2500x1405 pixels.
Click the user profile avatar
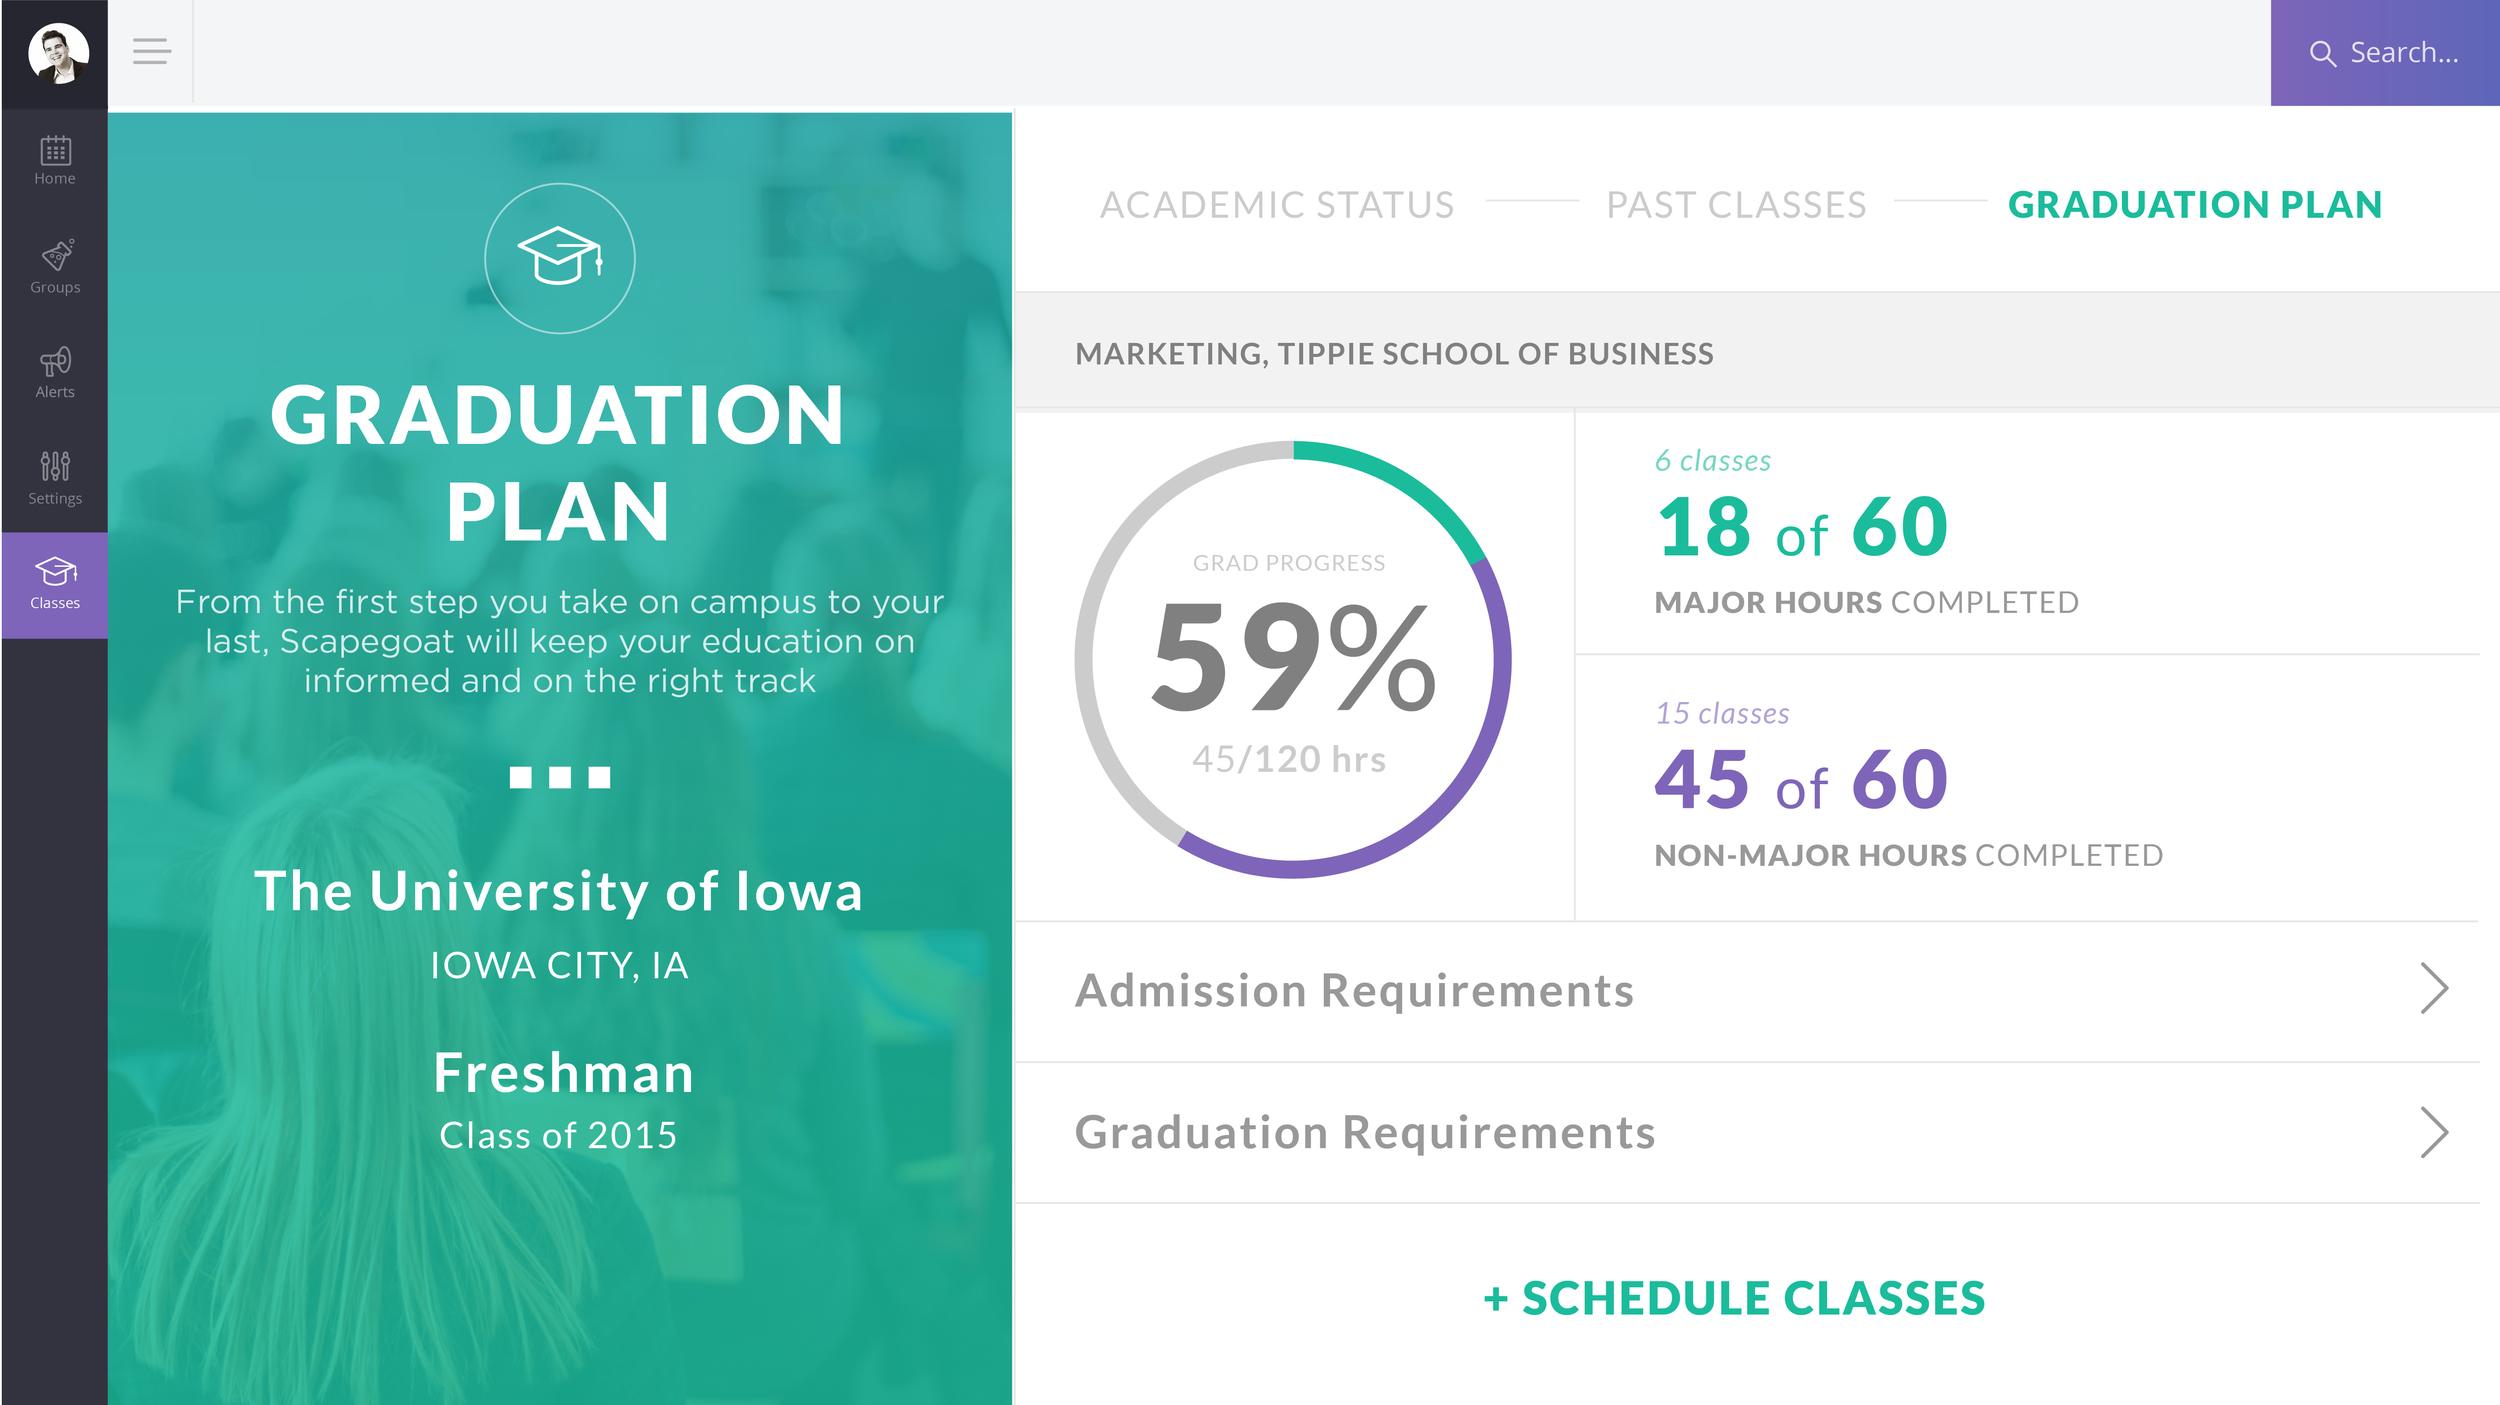click(x=58, y=53)
